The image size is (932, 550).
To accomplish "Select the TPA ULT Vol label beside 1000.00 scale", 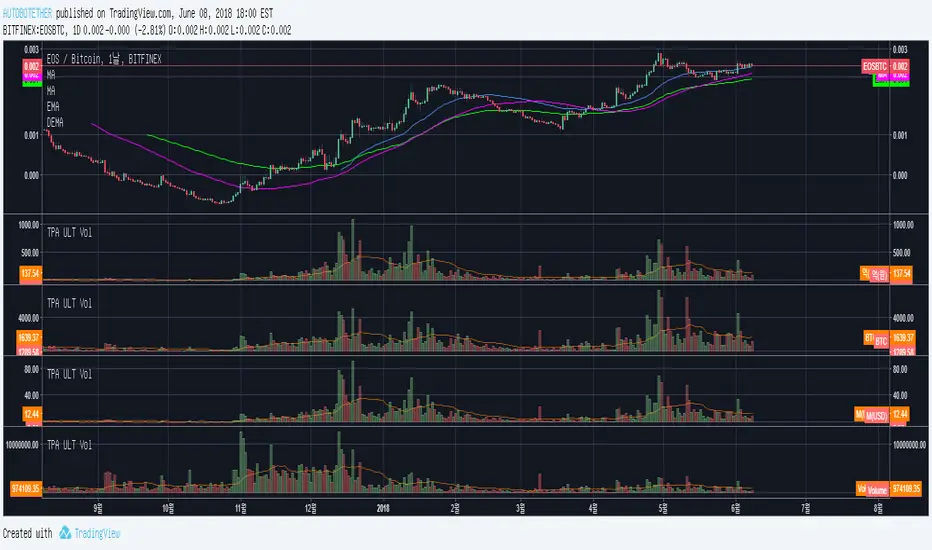I will pos(70,232).
